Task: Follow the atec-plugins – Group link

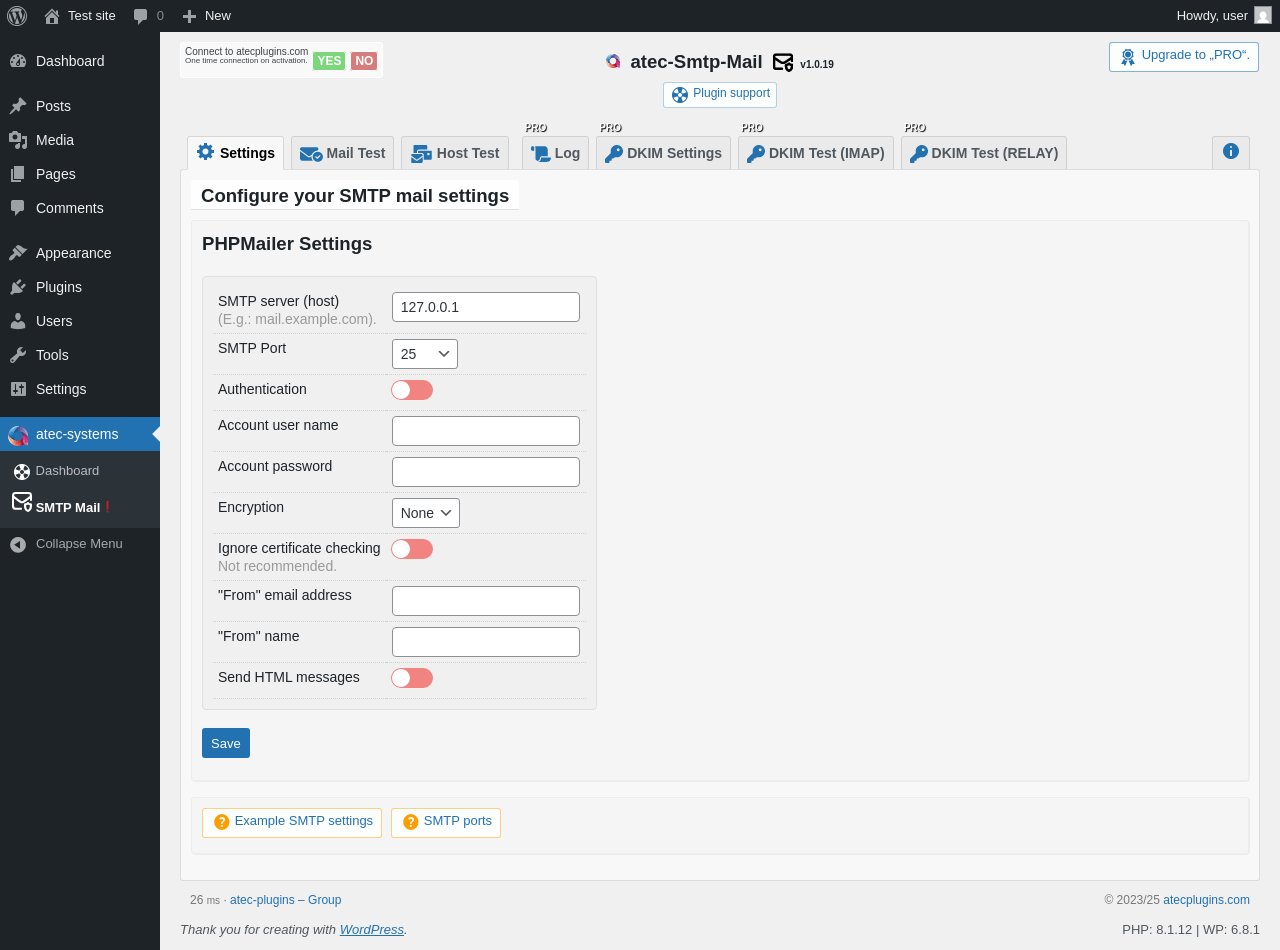Action: click(285, 900)
